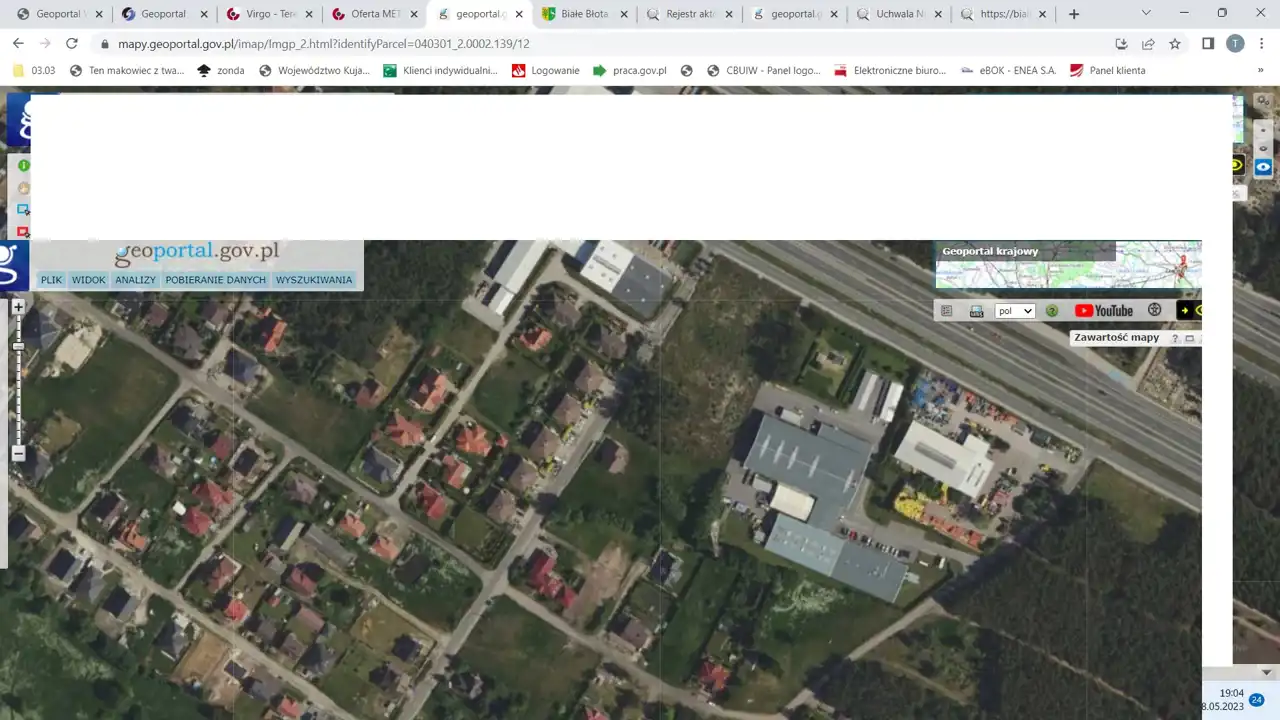
Task: Click the browser share page icon
Action: tap(1148, 44)
